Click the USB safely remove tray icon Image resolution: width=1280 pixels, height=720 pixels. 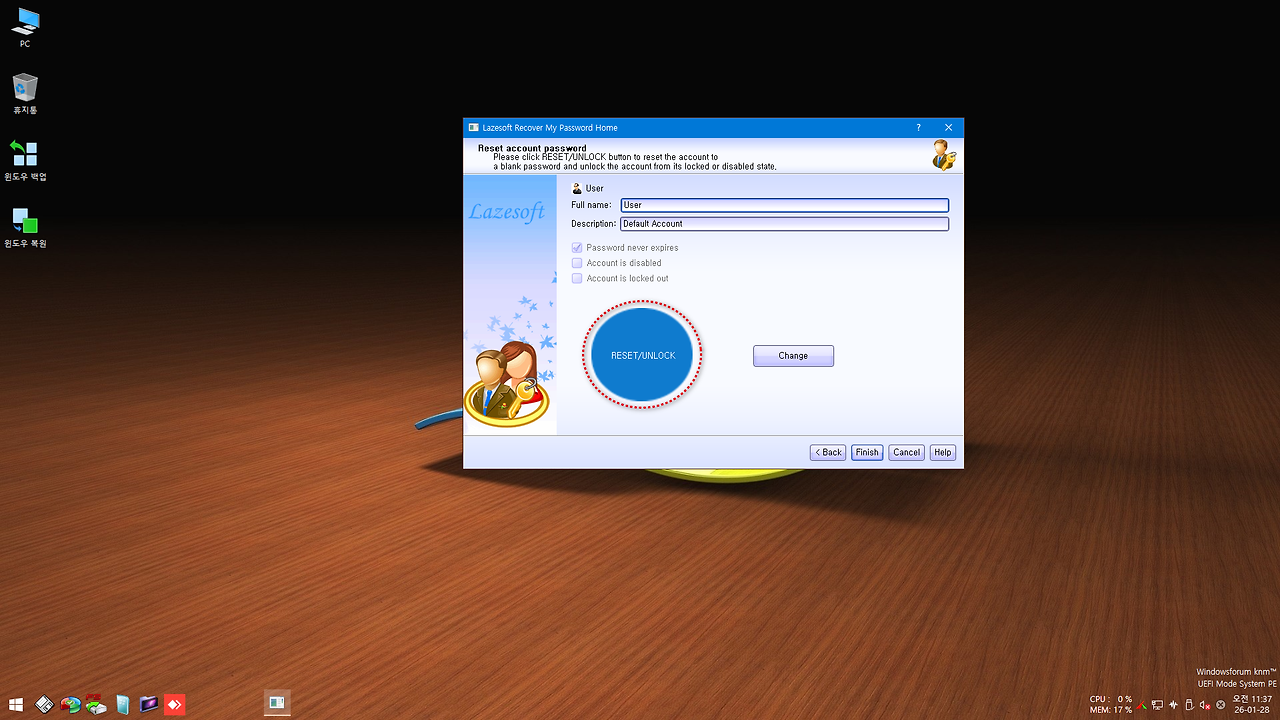pyautogui.click(x=1188, y=705)
